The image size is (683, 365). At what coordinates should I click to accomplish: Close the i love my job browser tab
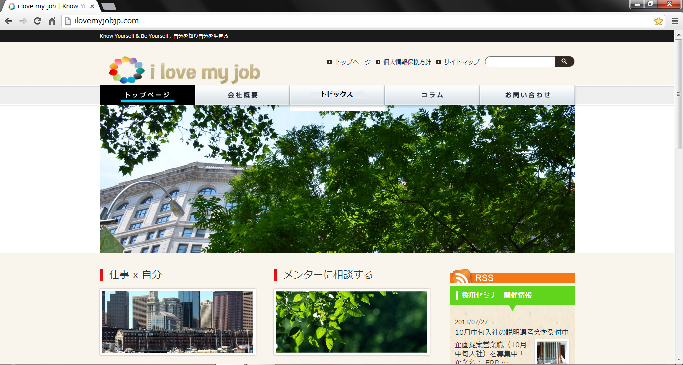pos(92,7)
